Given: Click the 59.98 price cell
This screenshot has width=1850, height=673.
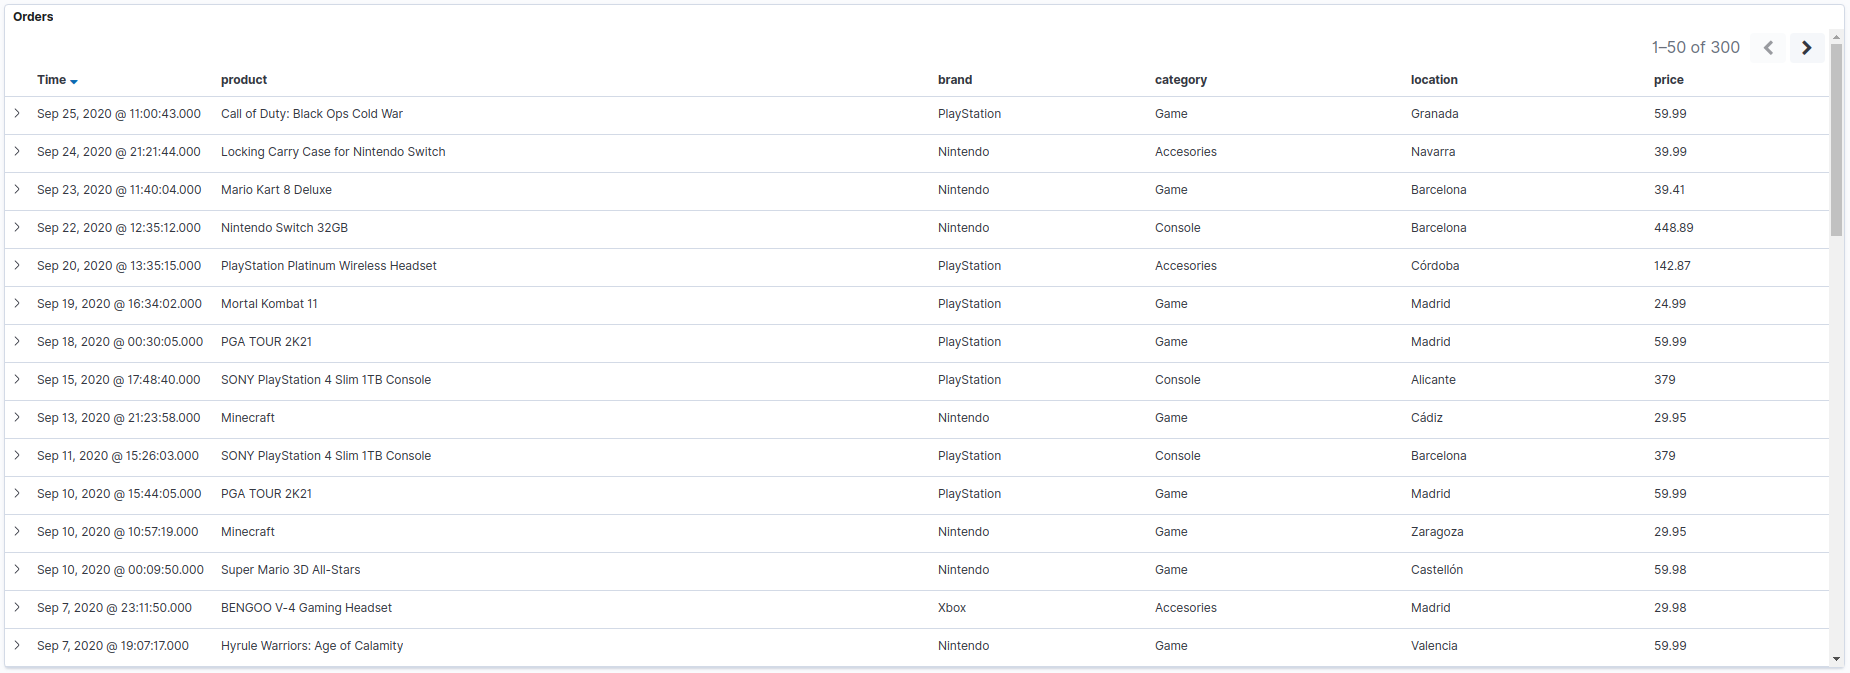Looking at the screenshot, I should point(1670,570).
